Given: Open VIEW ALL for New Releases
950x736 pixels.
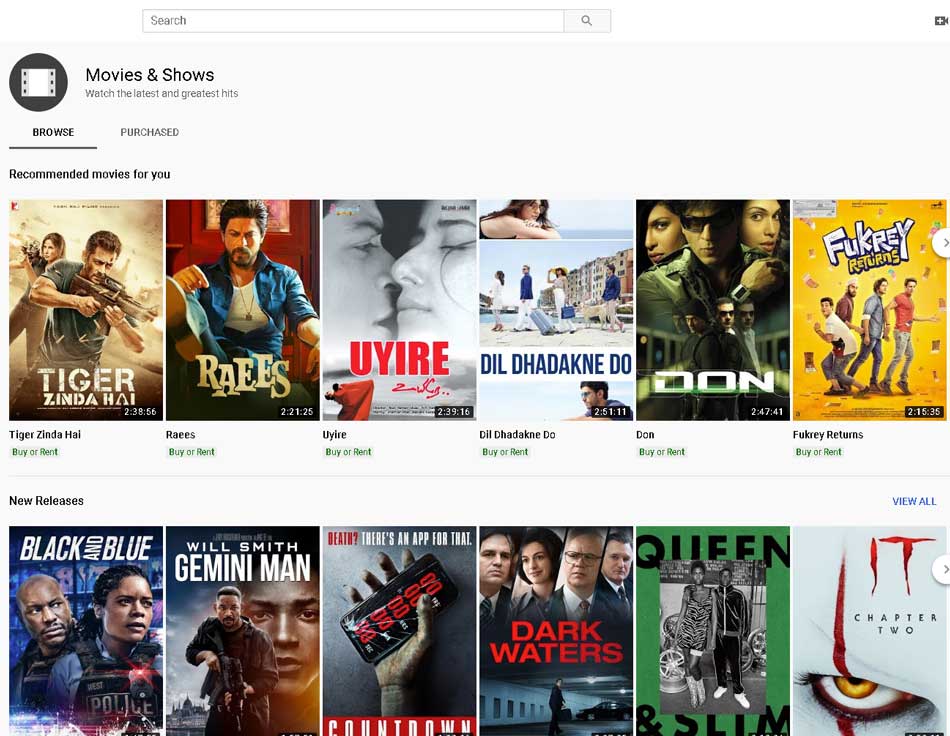Looking at the screenshot, I should click(x=914, y=501).
